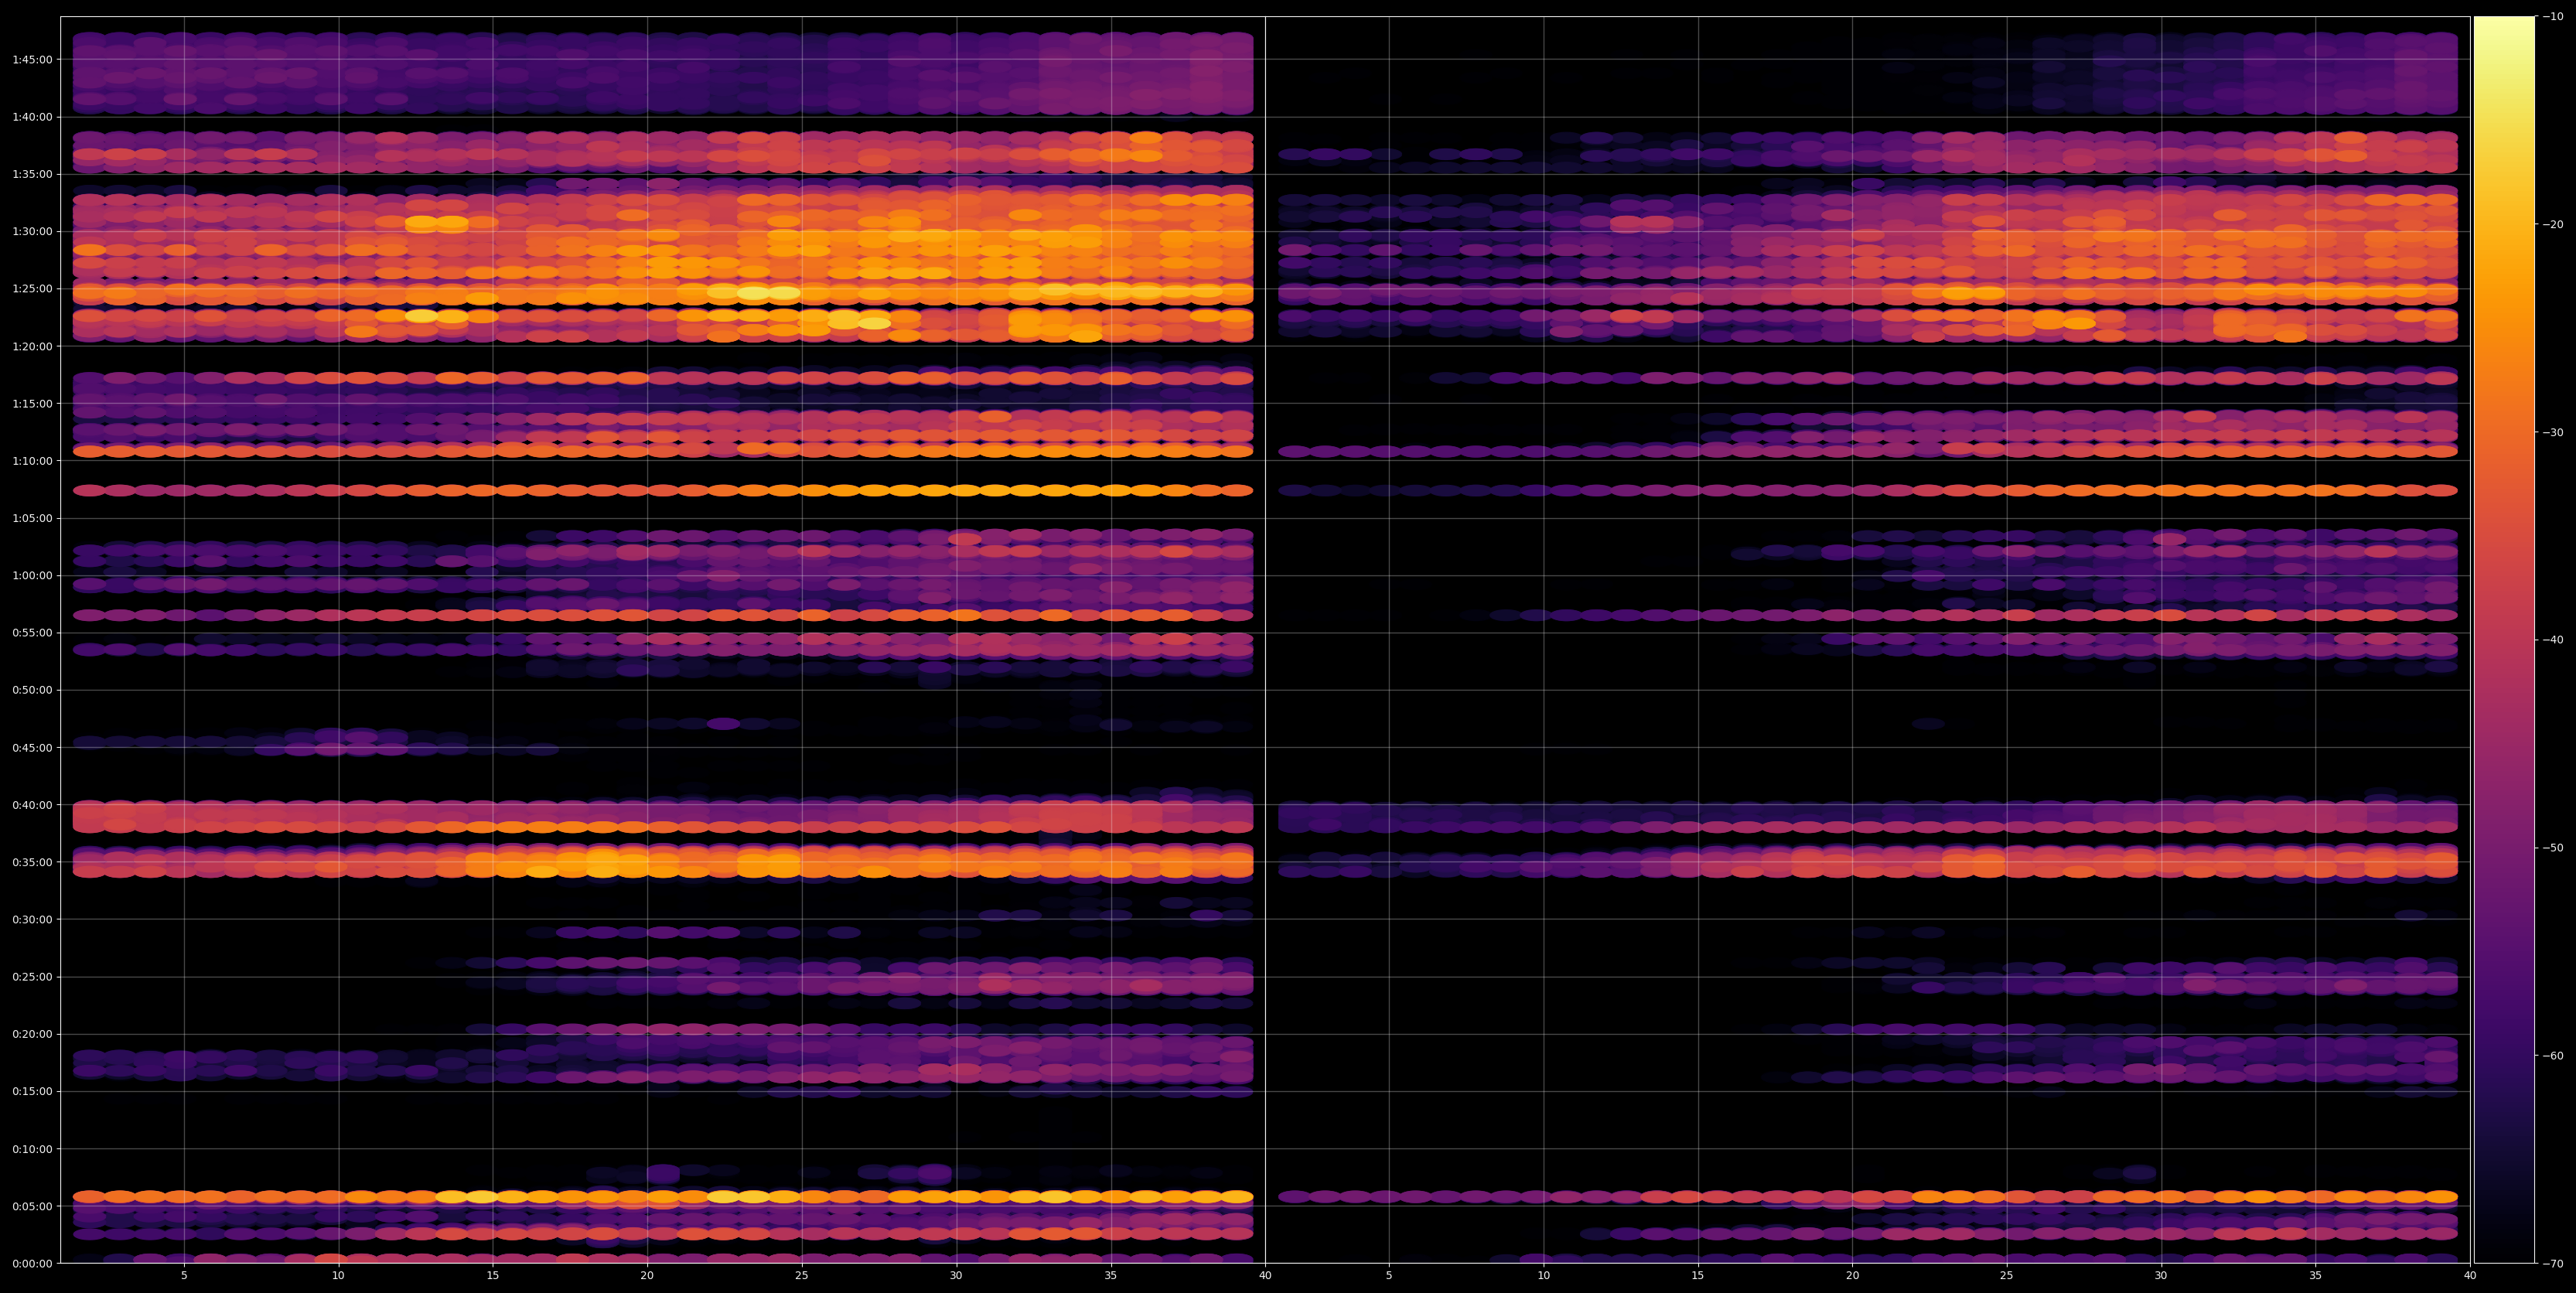Select the −60 colorbar label
The image size is (2576, 1293).
2553,1056
